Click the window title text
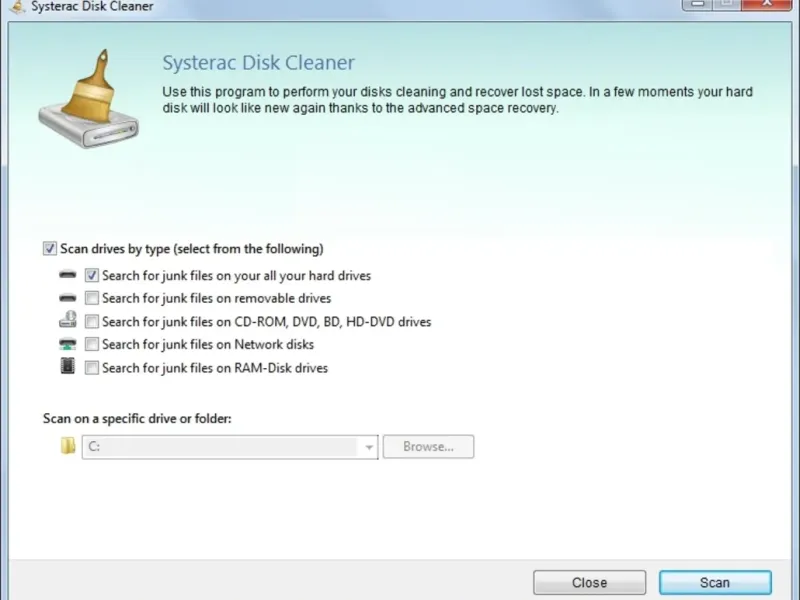The height and width of the screenshot is (600, 800). point(92,7)
